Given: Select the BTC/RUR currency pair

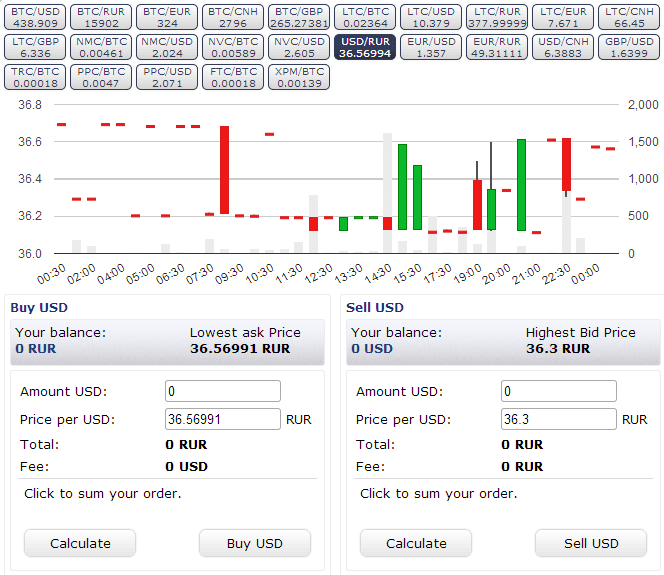Looking at the screenshot, I should tap(101, 17).
